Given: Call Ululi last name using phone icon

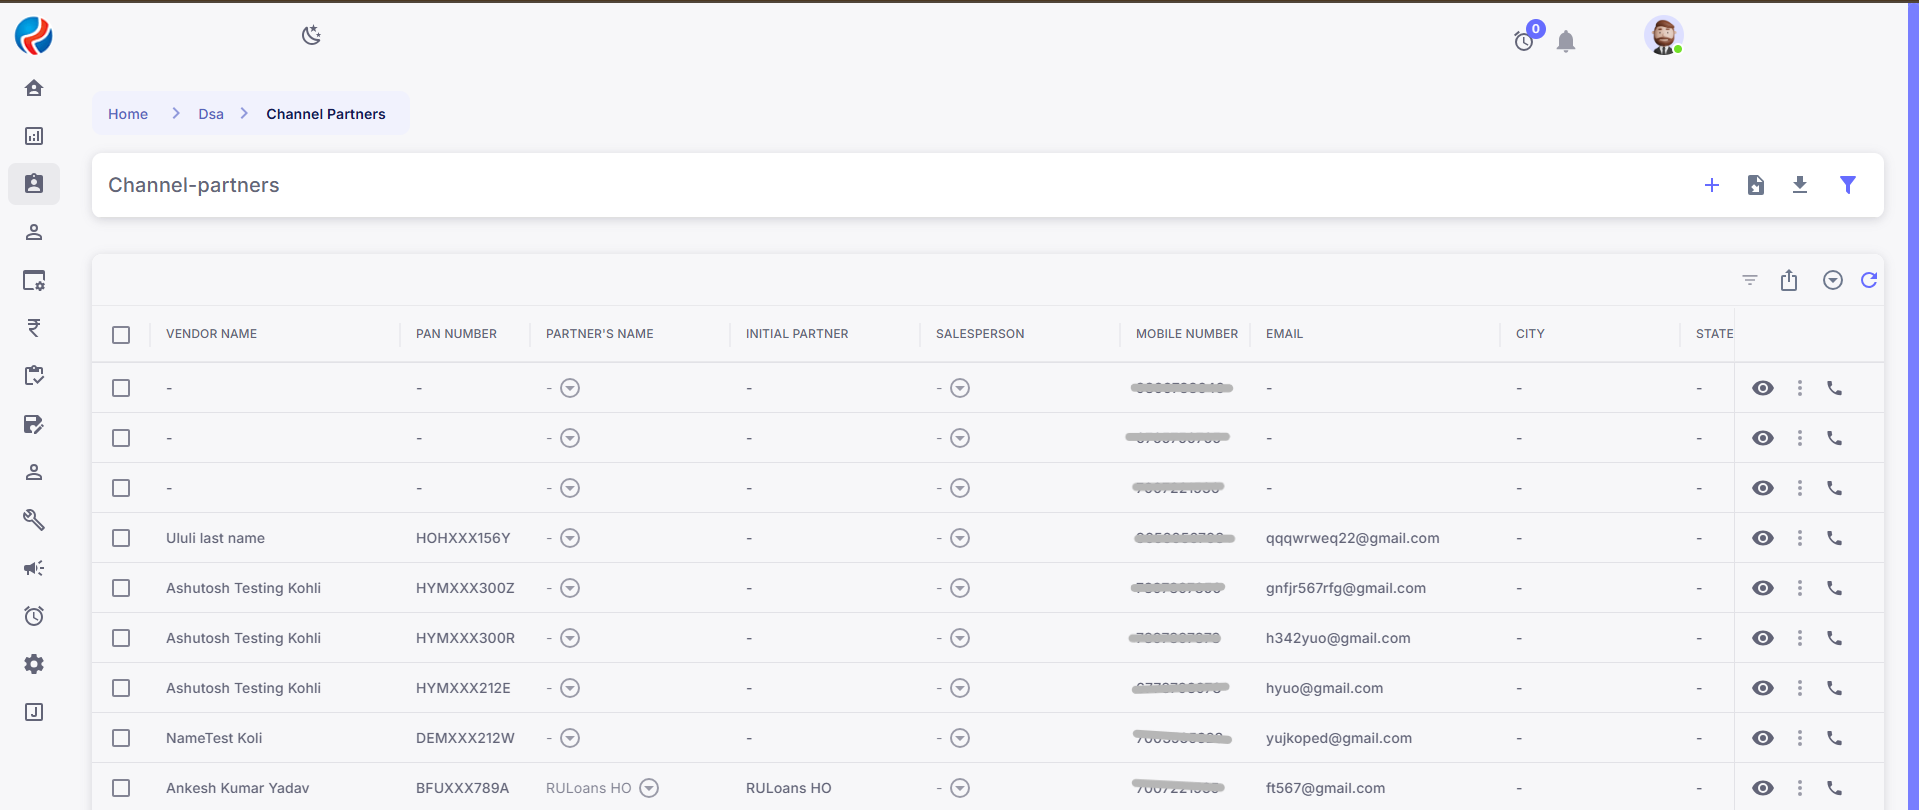Looking at the screenshot, I should (1834, 538).
